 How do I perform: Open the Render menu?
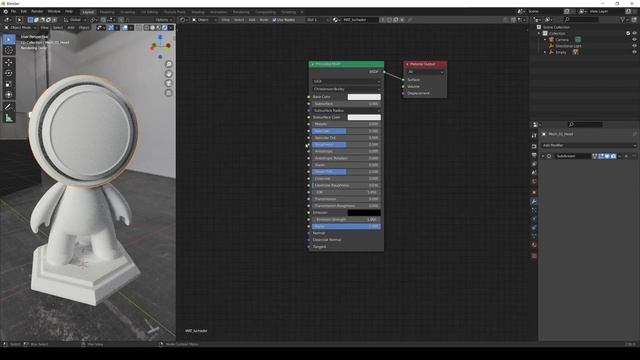37,11
